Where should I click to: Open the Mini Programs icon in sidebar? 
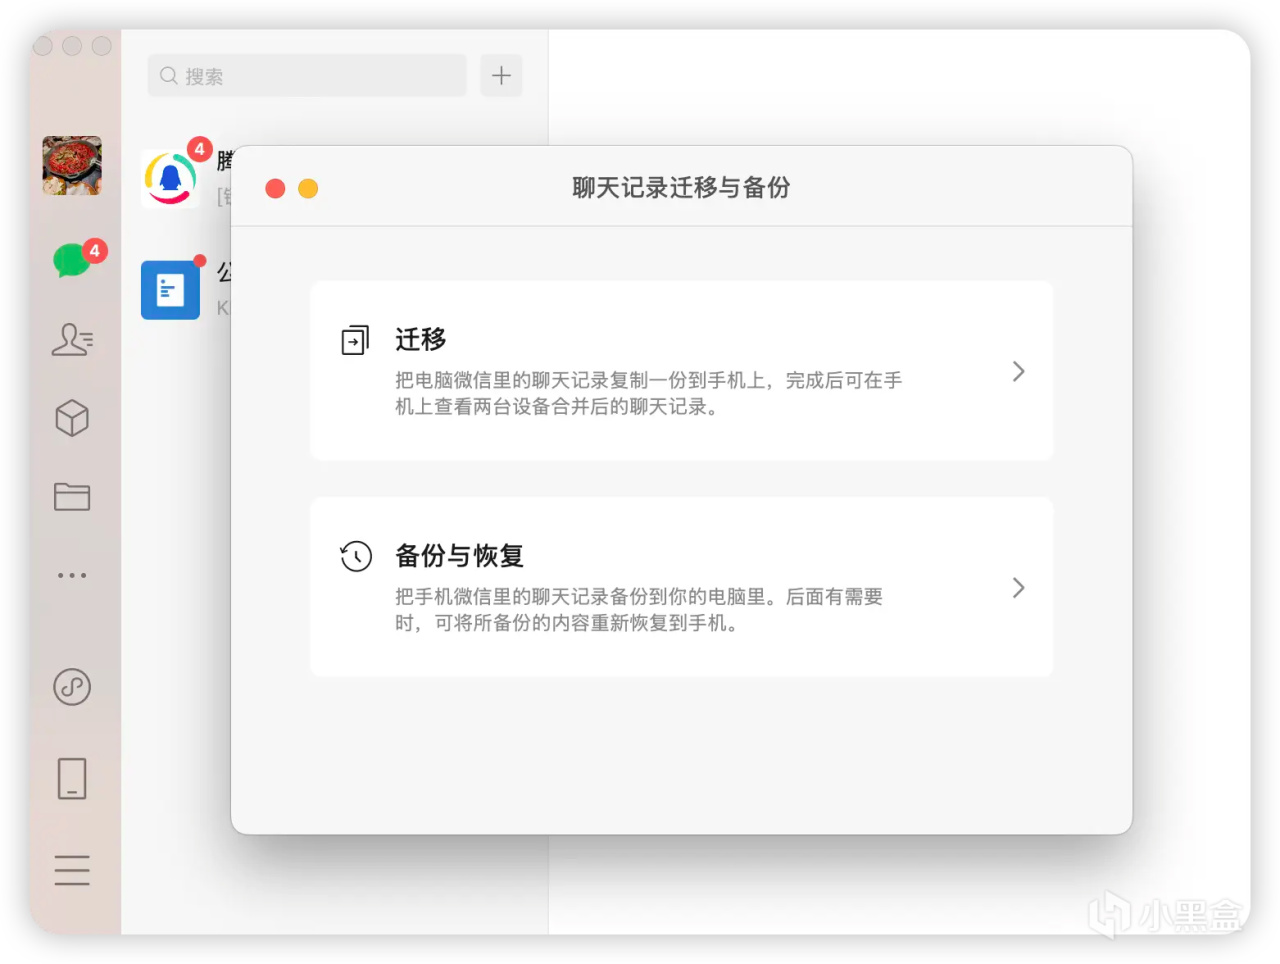point(72,687)
